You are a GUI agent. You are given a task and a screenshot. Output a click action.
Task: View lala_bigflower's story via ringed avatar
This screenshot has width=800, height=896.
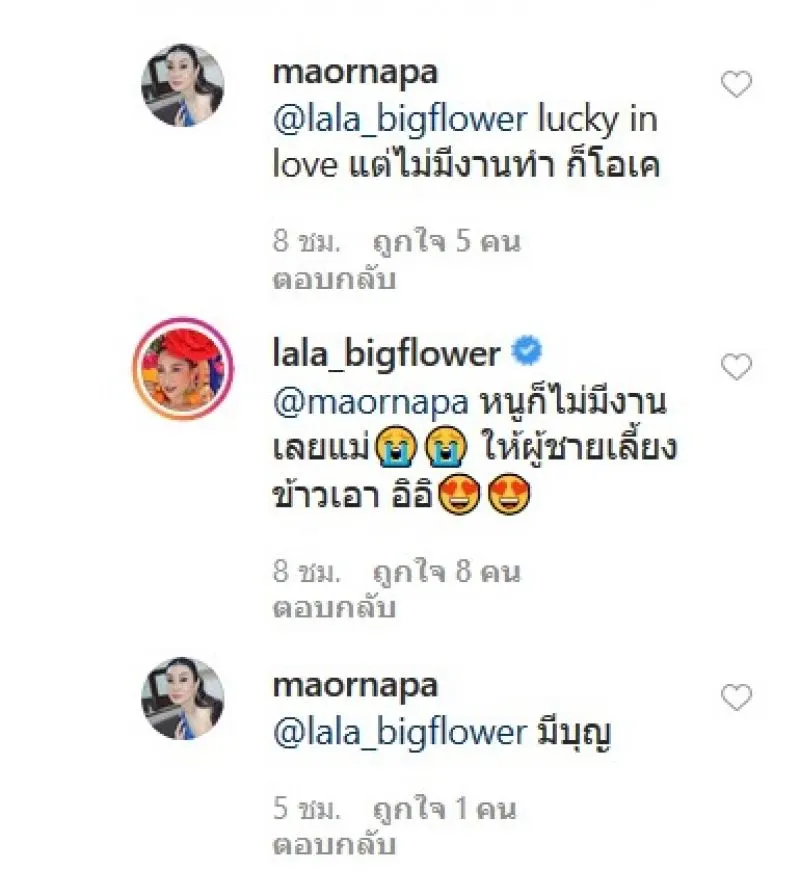coord(183,368)
